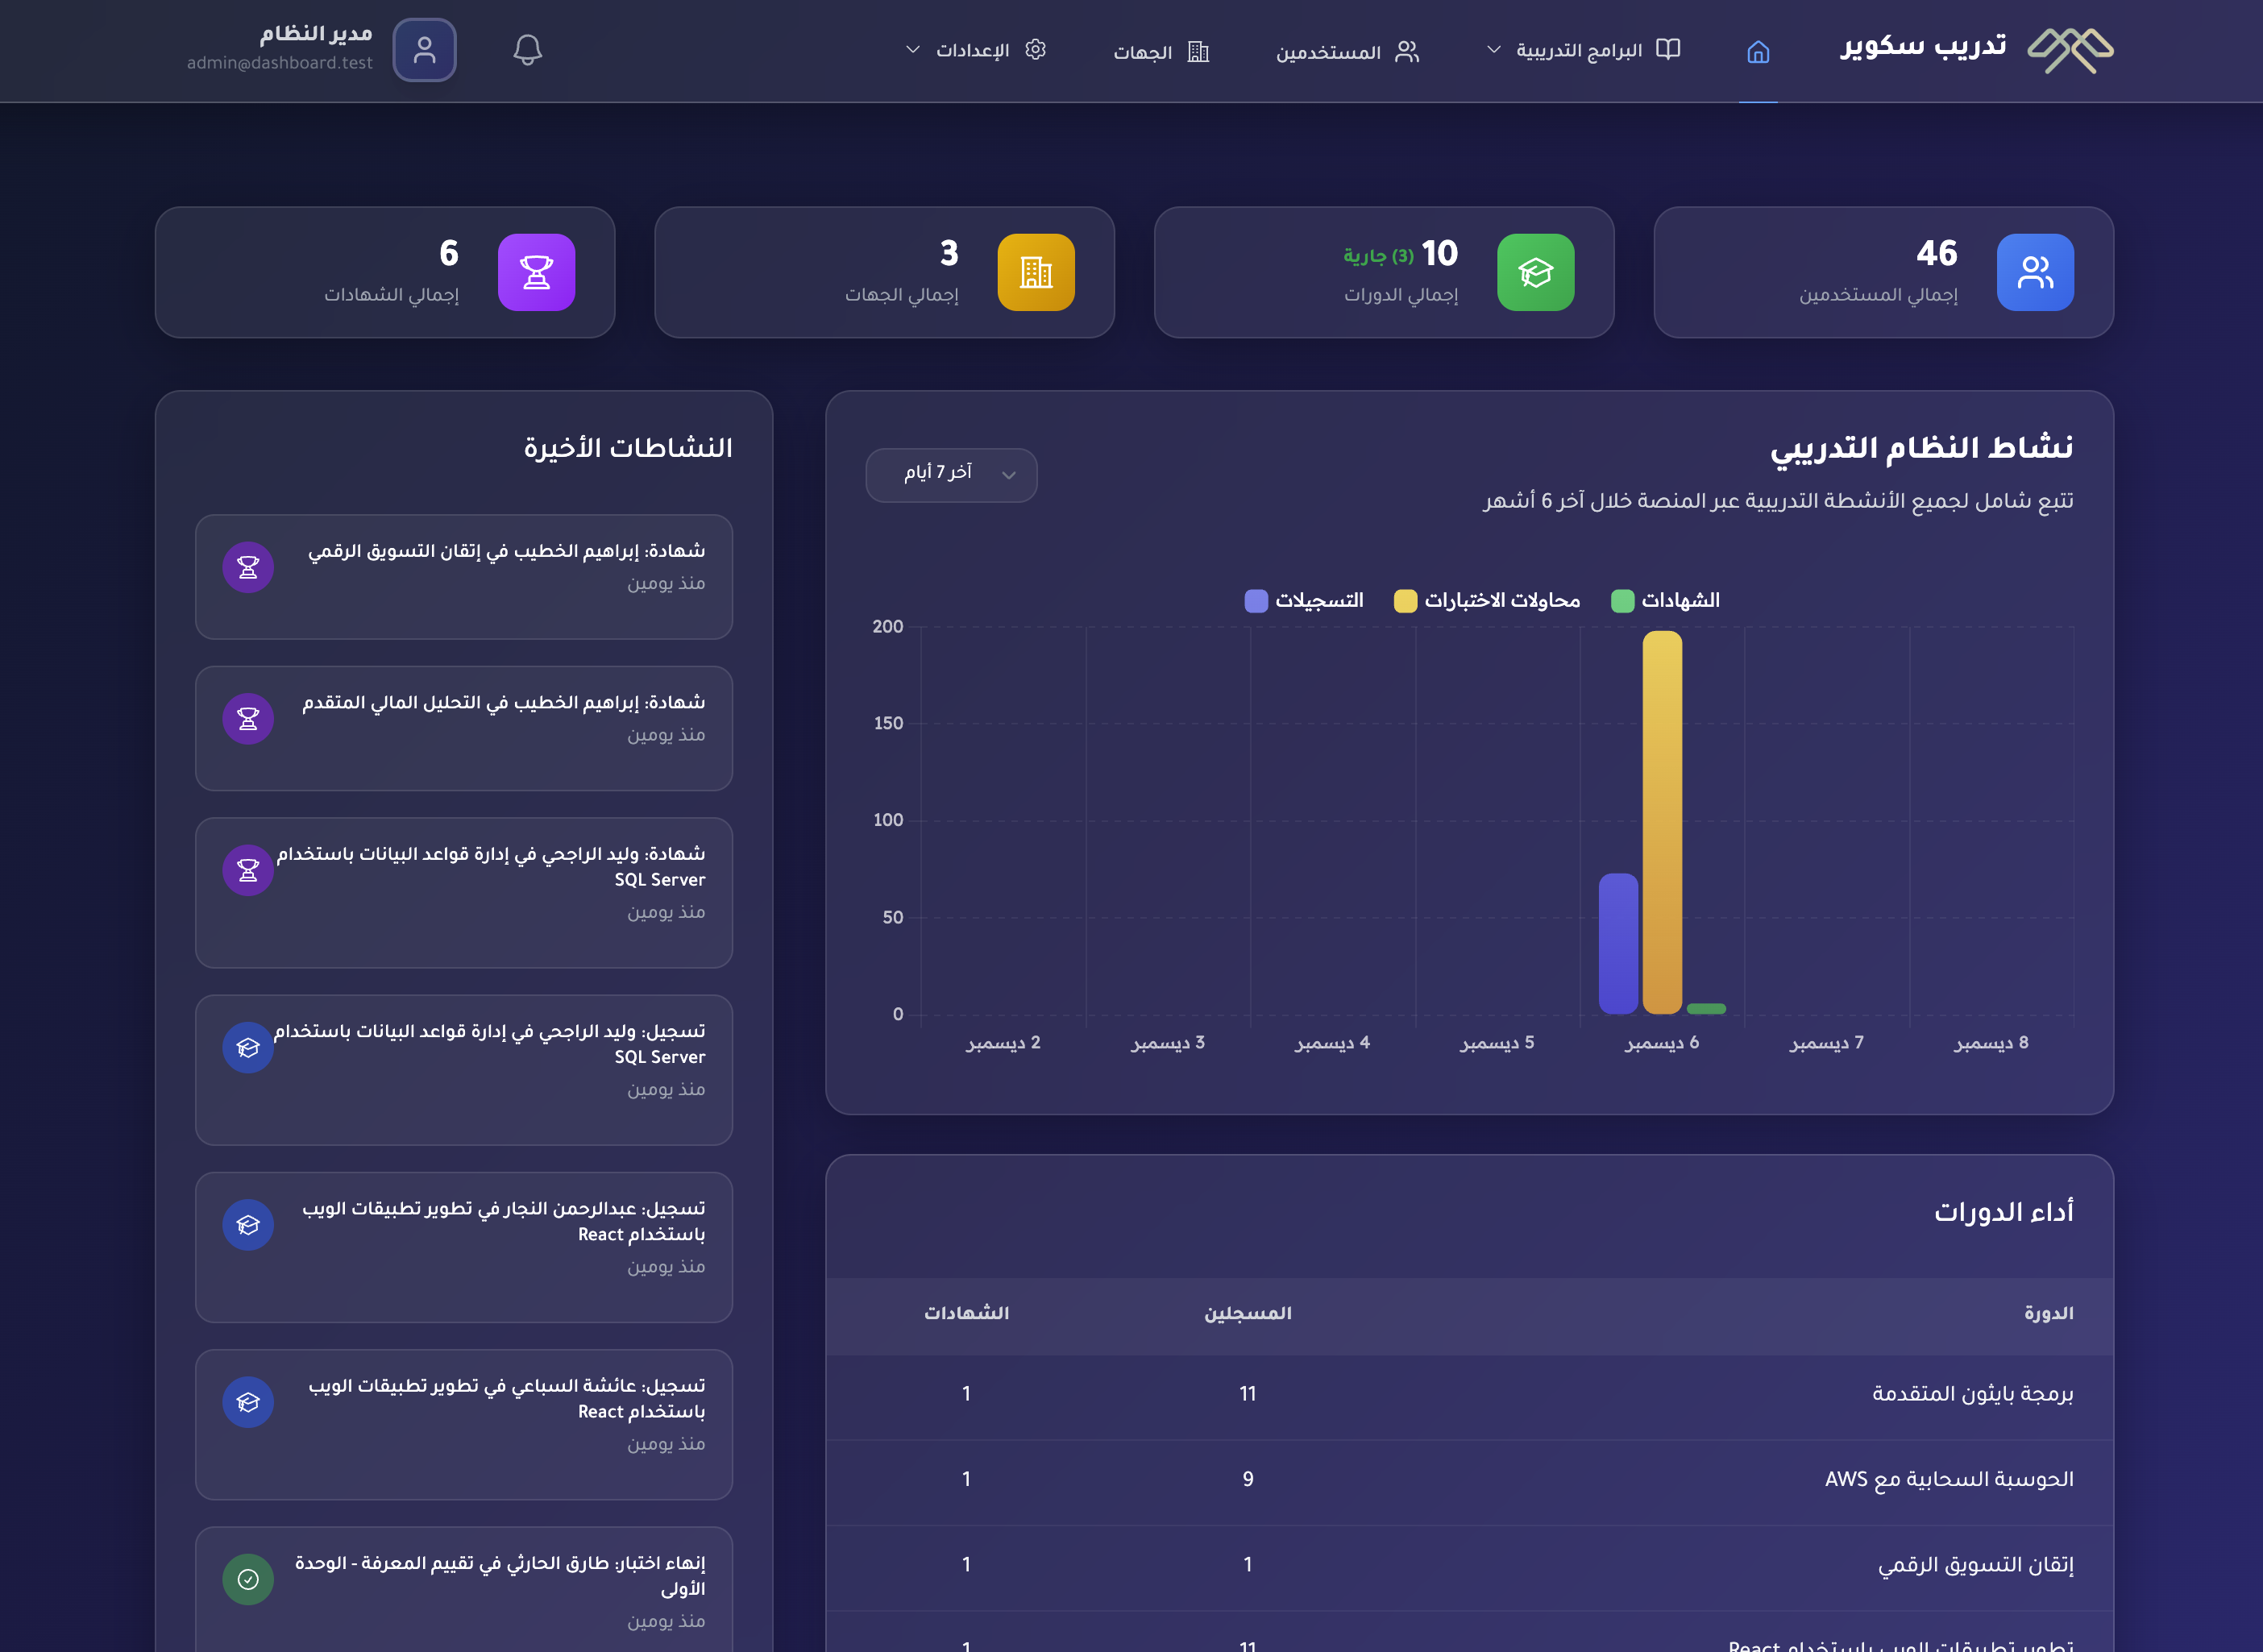Image resolution: width=2263 pixels, height=1652 pixels.
Task: Toggle محاولات الاختبارات series in the chart legend
Action: [1486, 600]
